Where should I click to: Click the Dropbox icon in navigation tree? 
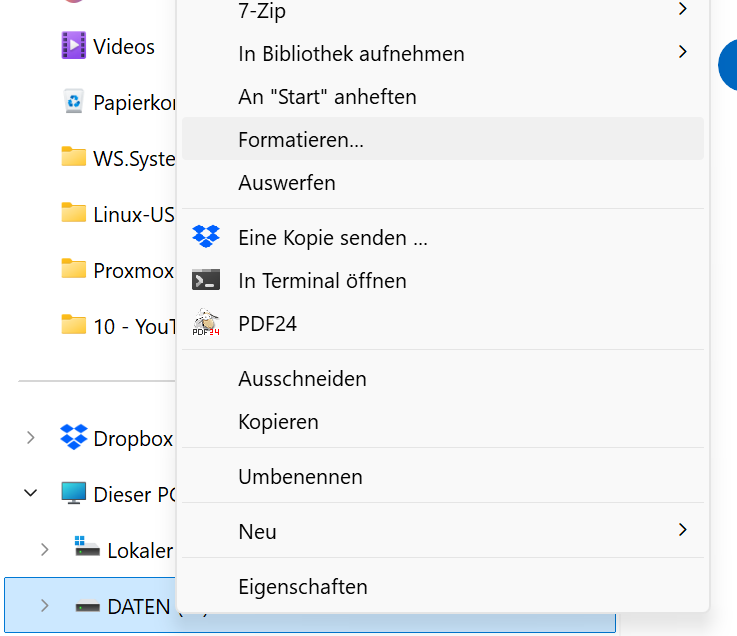73,438
